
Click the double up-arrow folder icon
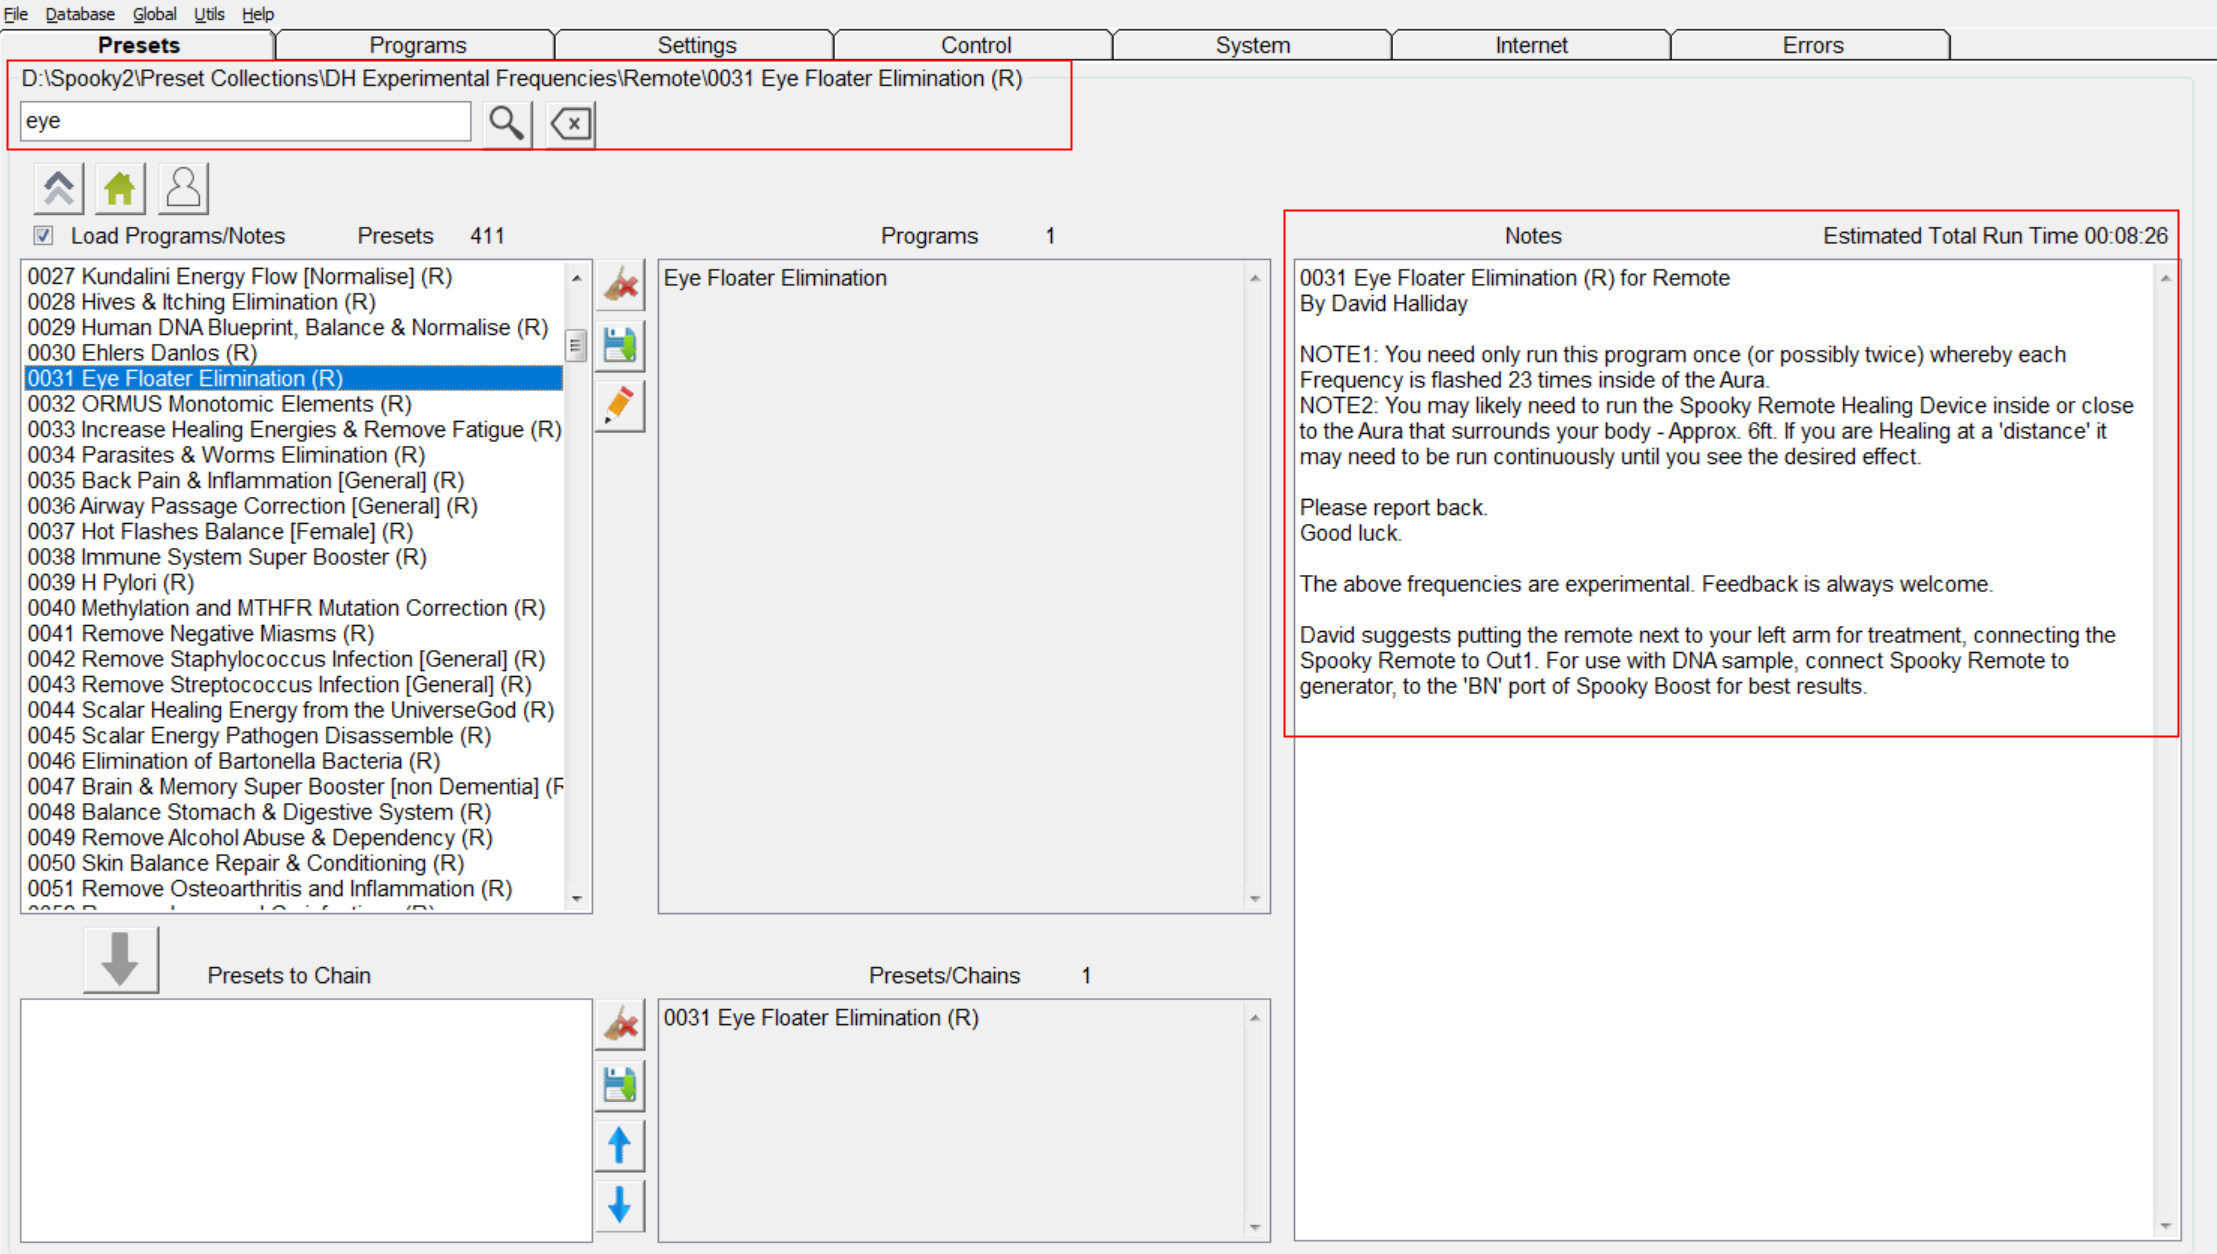tap(58, 188)
